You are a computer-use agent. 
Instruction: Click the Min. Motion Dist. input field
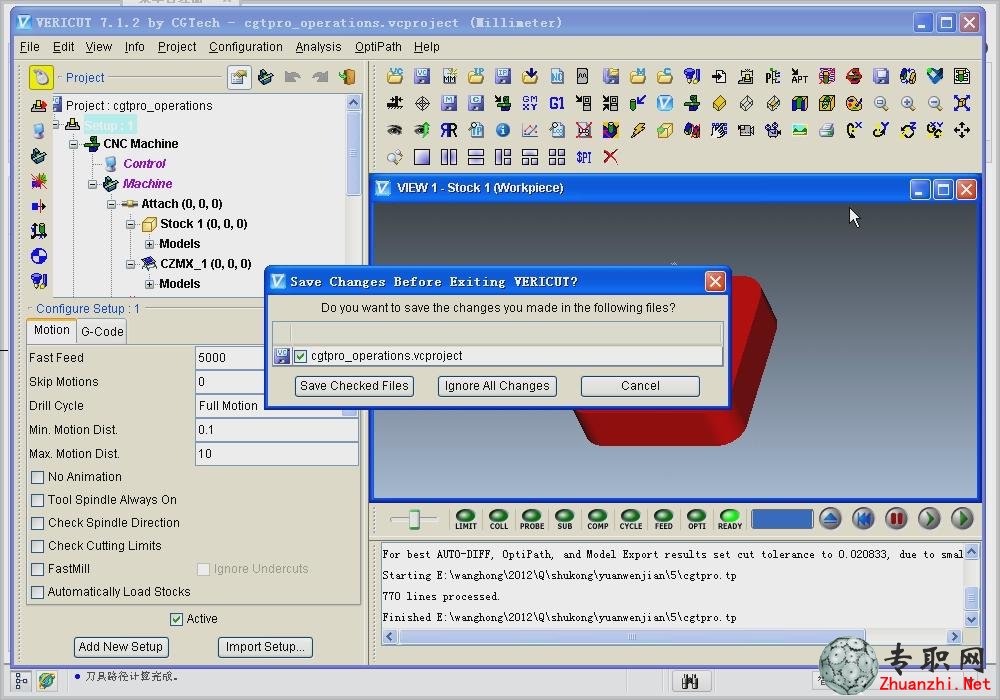point(277,430)
